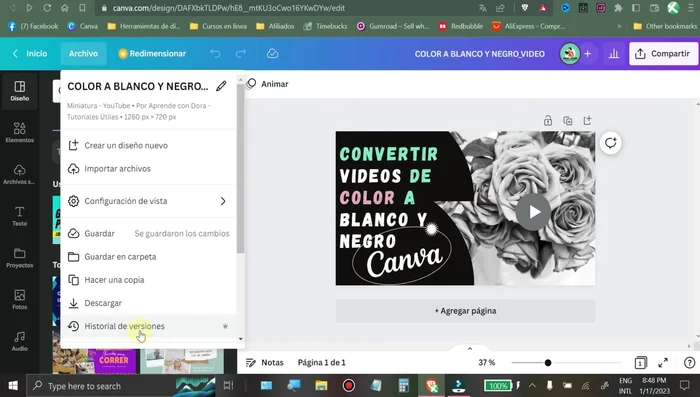Go back to Inicio
The image size is (700, 397).
[30, 54]
